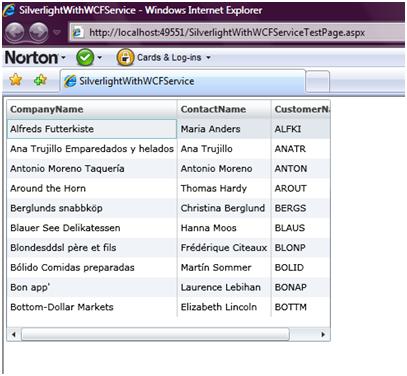Click the Cards & Log-ins padlock icon
Viewport: 407px width, 376px height.
pyautogui.click(x=125, y=57)
